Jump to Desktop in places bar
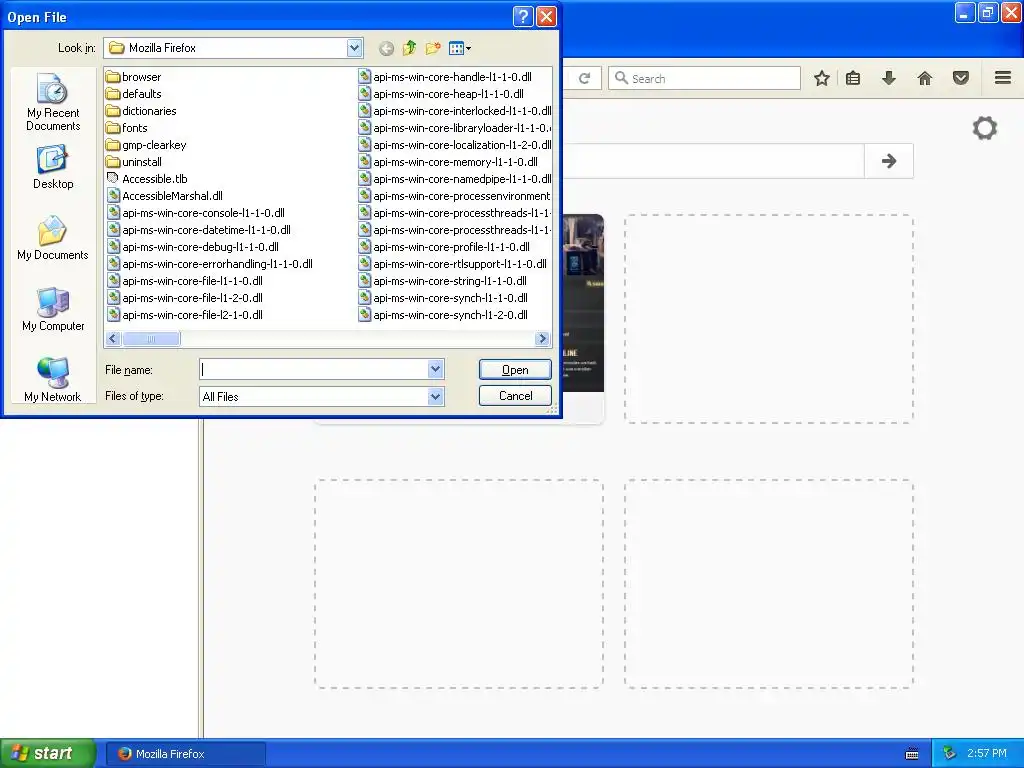The width and height of the screenshot is (1024, 768). coord(53,168)
